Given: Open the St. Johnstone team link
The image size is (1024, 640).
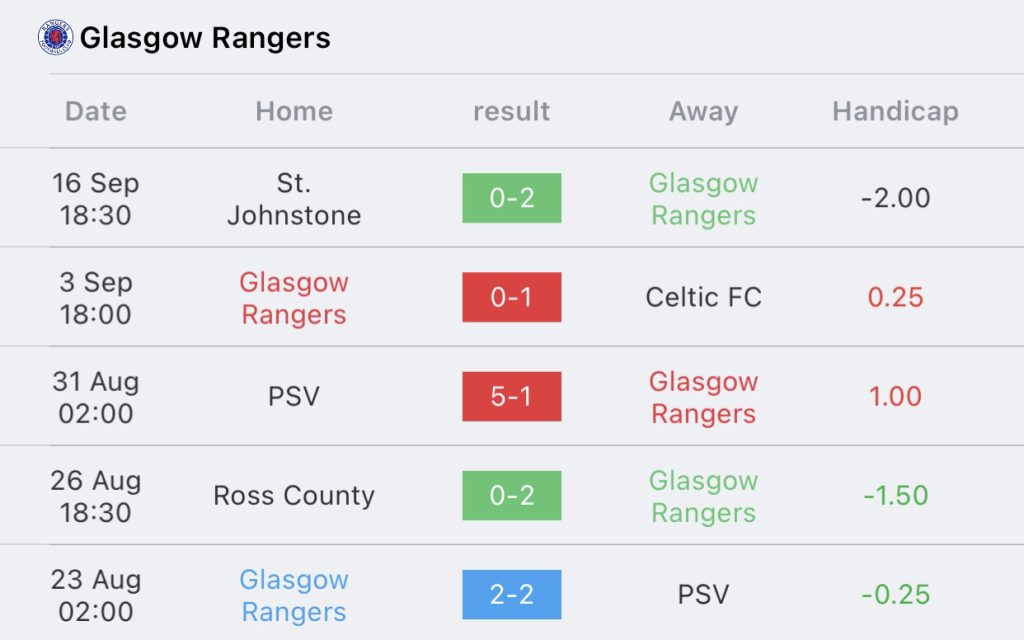Looking at the screenshot, I should click(294, 199).
